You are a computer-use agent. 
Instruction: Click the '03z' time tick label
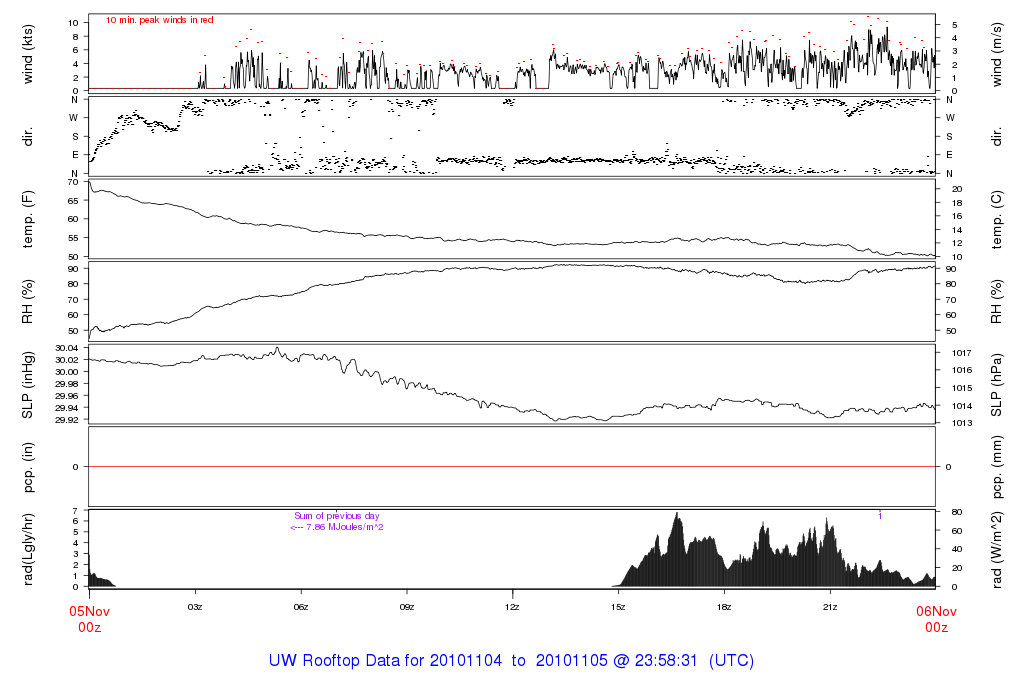tap(195, 607)
